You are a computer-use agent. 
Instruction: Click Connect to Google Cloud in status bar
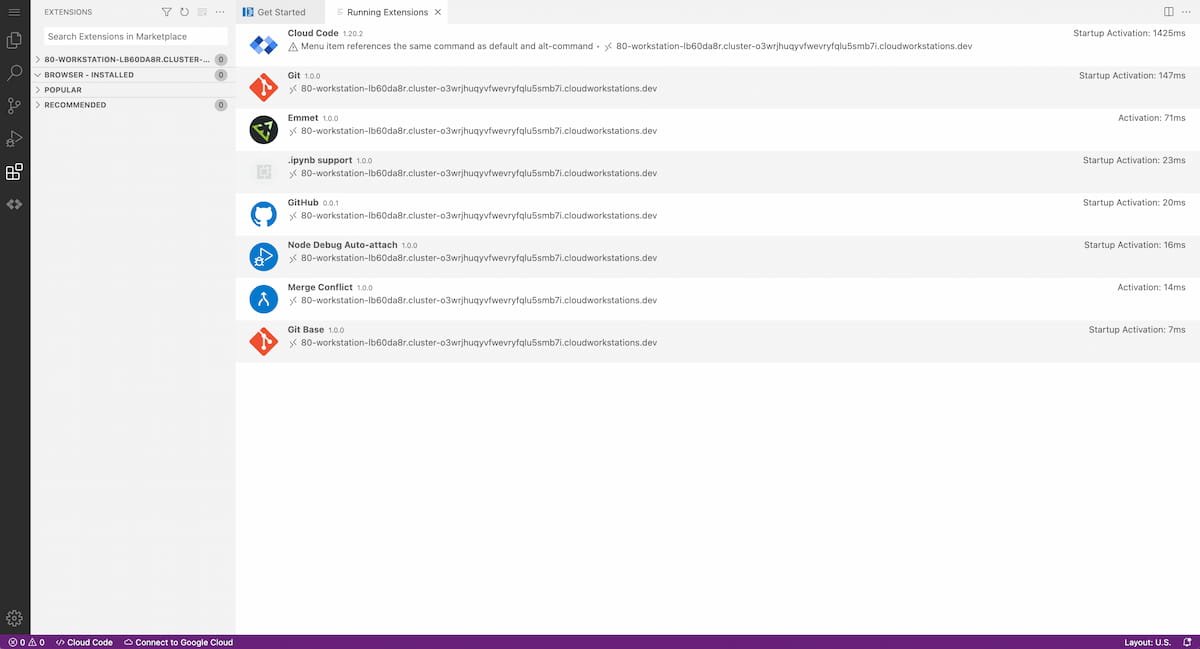click(x=178, y=642)
